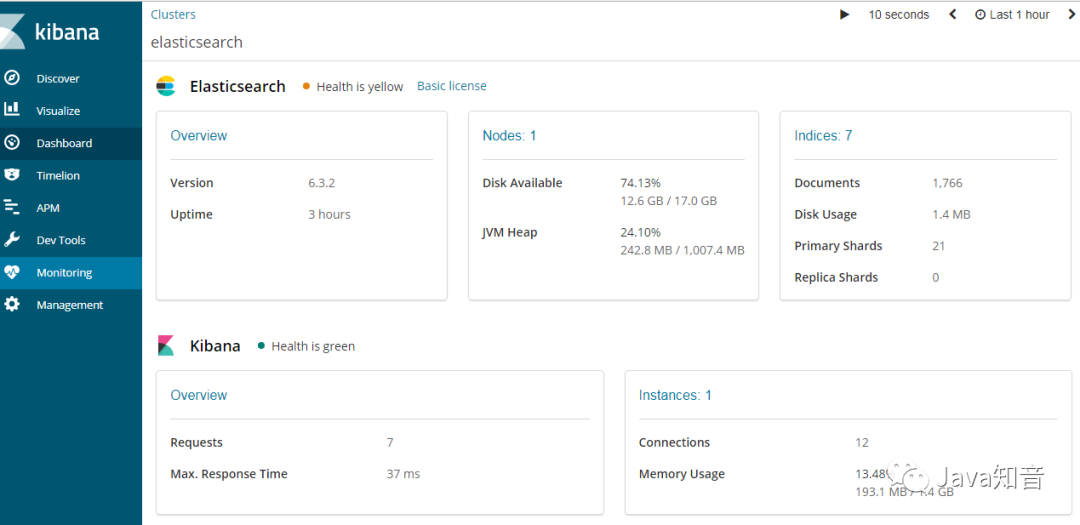Click the Elasticsearch product logo

166,86
